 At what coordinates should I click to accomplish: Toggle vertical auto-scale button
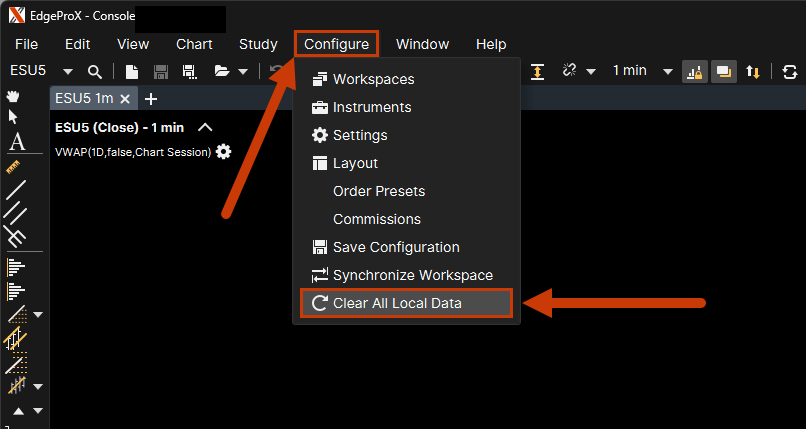[x=537, y=71]
